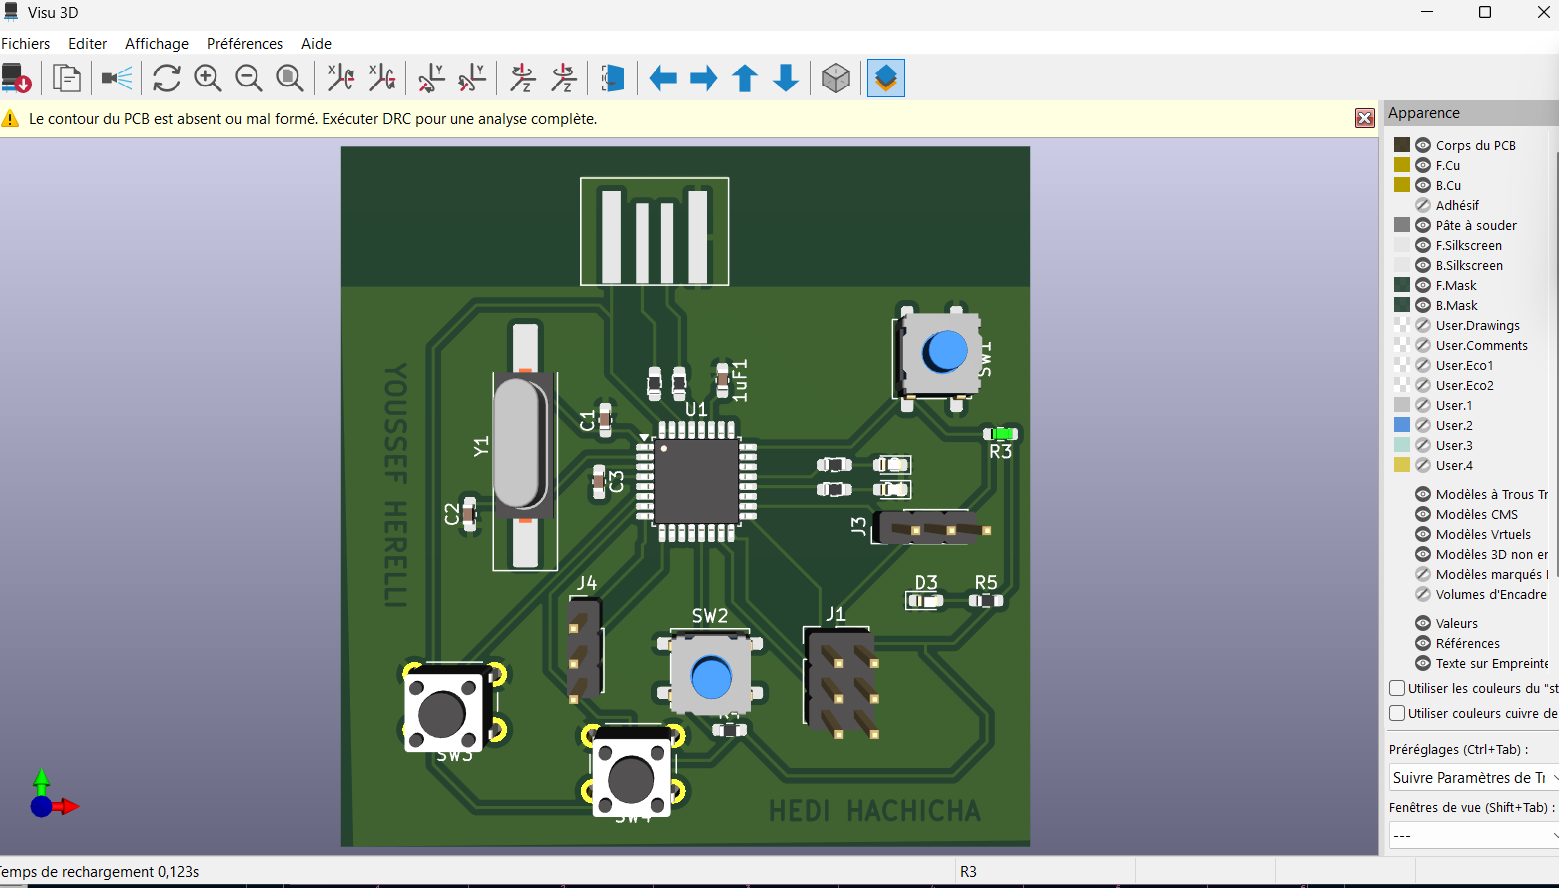Image resolution: width=1559 pixels, height=888 pixels.
Task: Move board left with blue arrow
Action: (663, 78)
